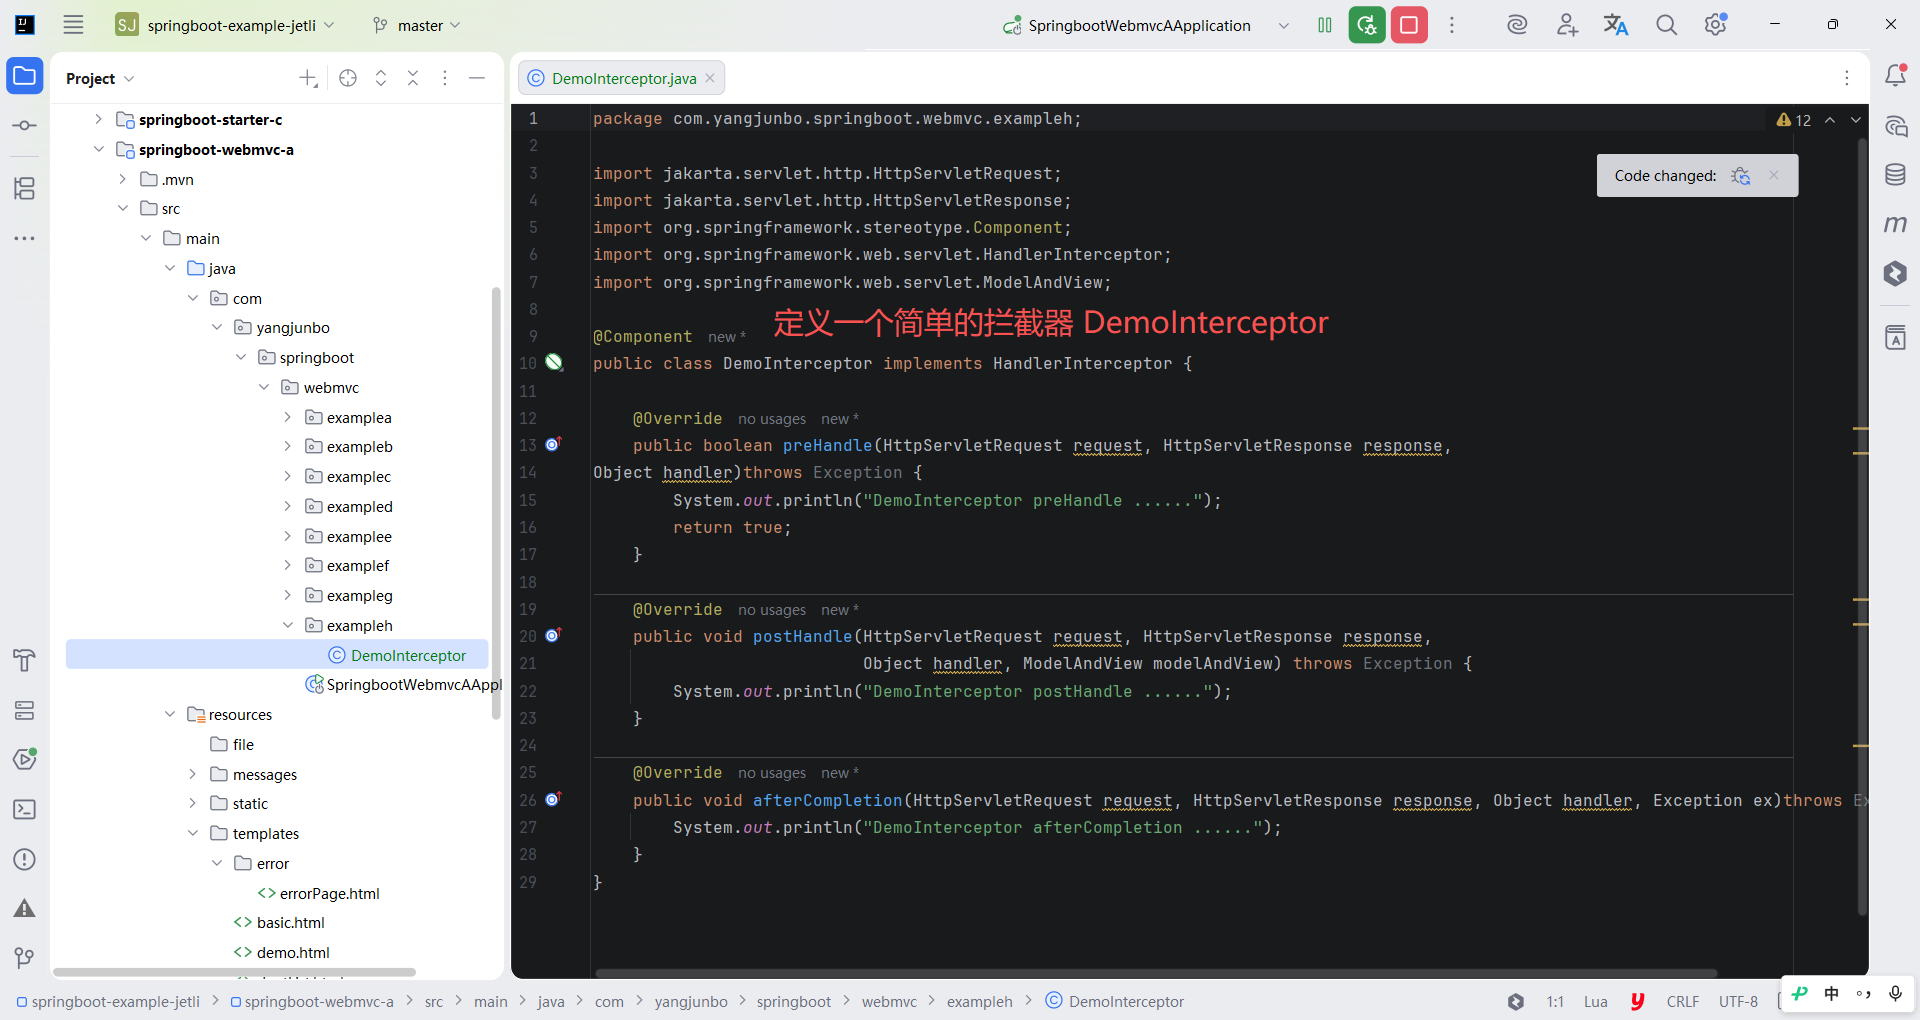Expand the .mvn folder
This screenshot has width=1920, height=1020.
(x=122, y=179)
